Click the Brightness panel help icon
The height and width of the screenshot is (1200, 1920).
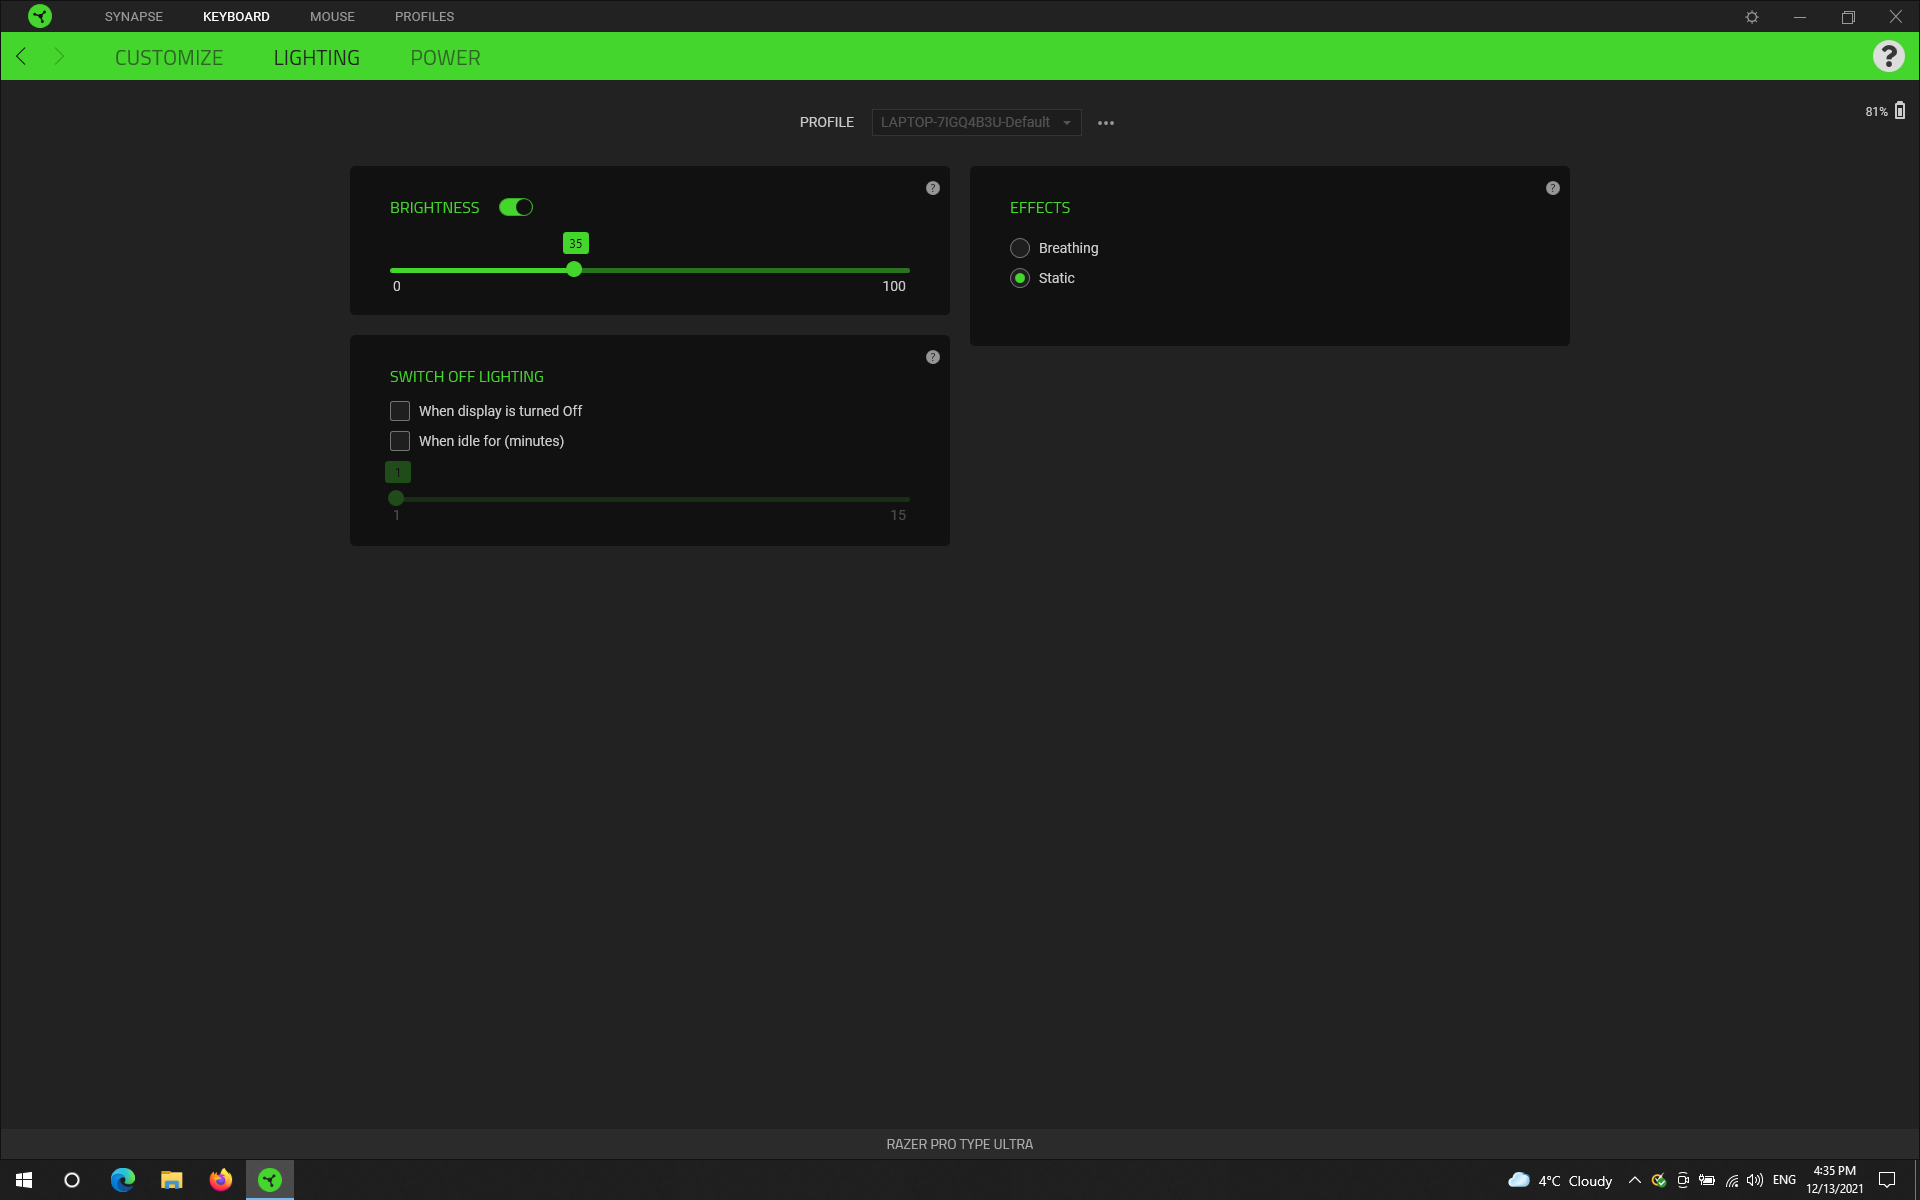(933, 188)
